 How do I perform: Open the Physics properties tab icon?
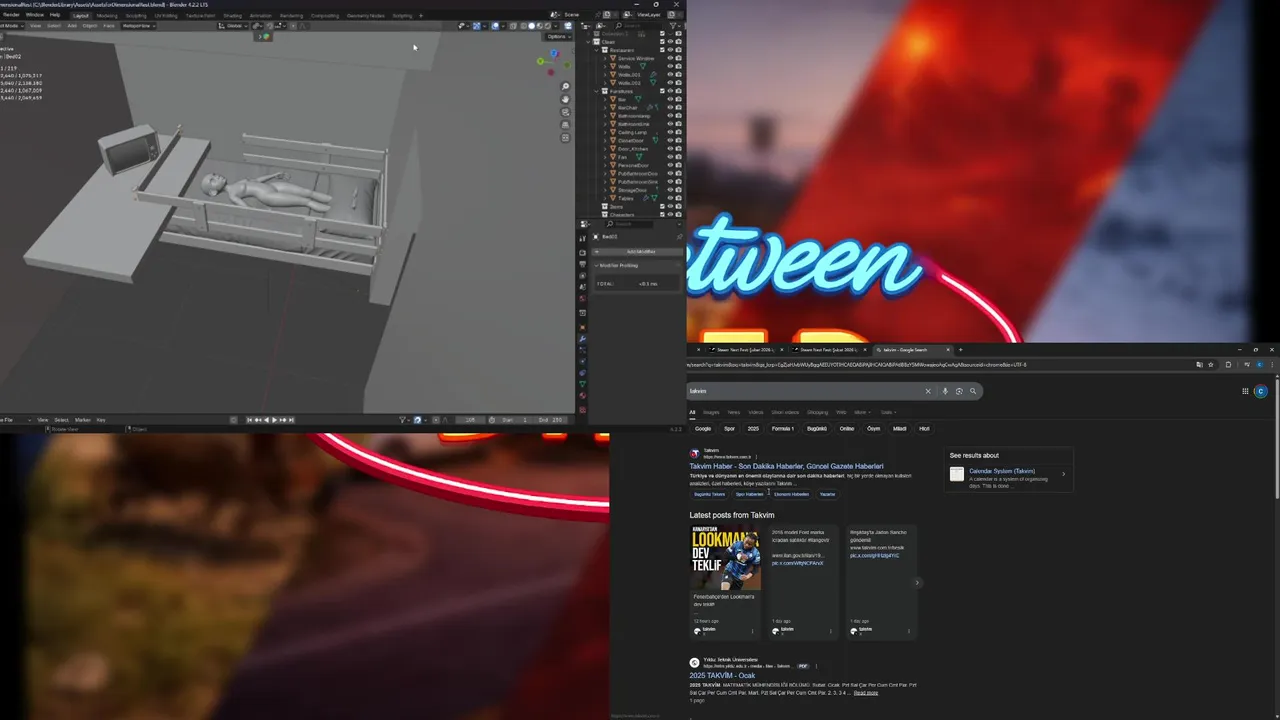pyautogui.click(x=582, y=361)
